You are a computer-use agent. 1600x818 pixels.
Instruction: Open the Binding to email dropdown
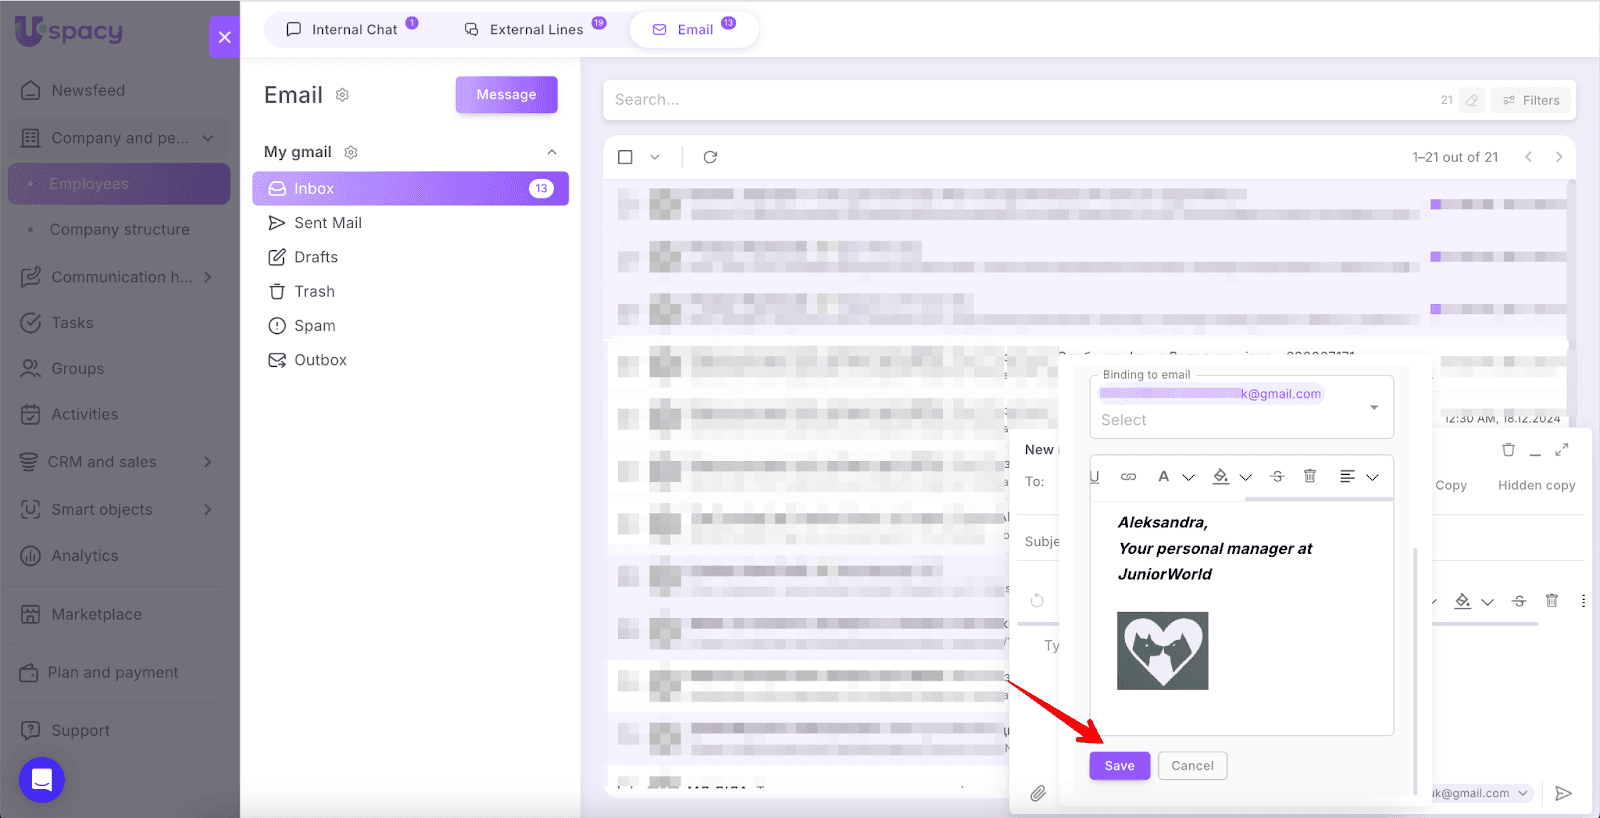coord(1373,407)
